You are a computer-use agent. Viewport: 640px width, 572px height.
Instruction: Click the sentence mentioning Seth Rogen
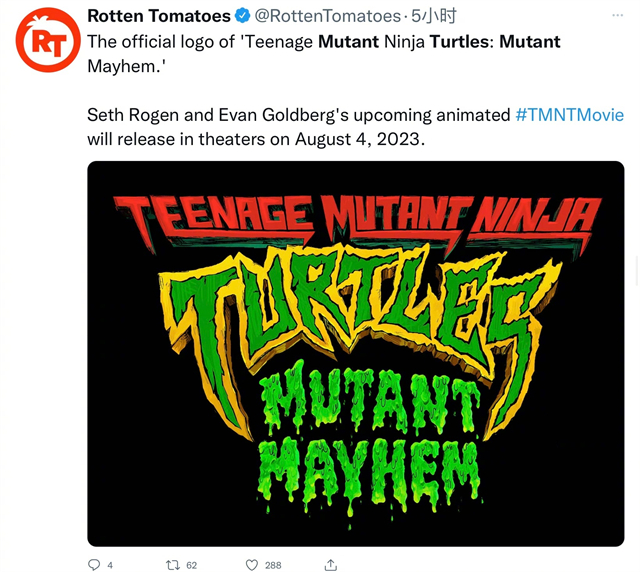coord(356,127)
